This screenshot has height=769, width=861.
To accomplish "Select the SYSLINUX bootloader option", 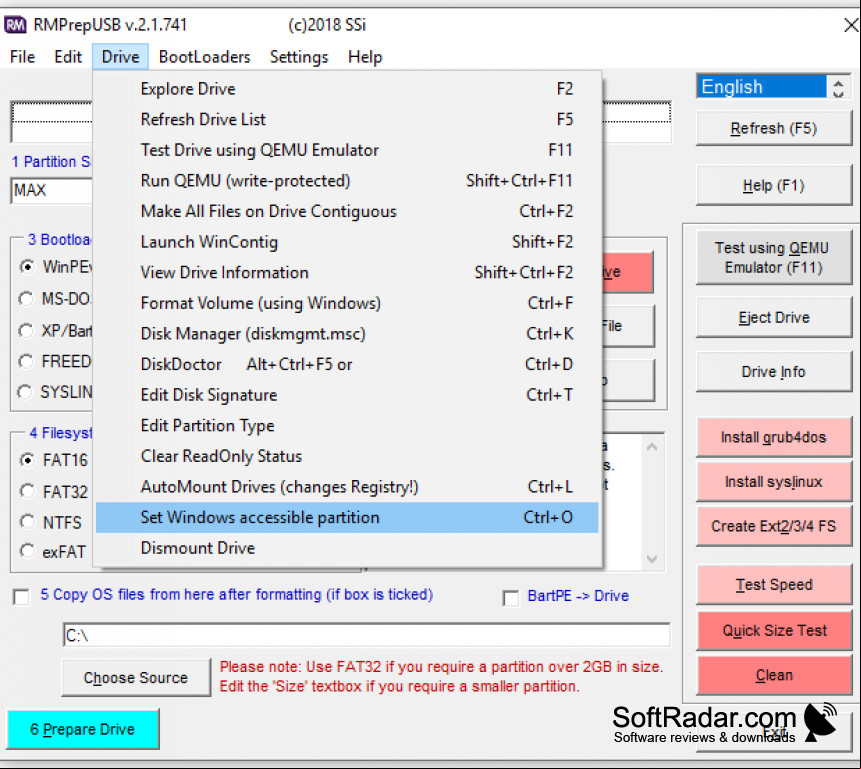I will (25, 392).
